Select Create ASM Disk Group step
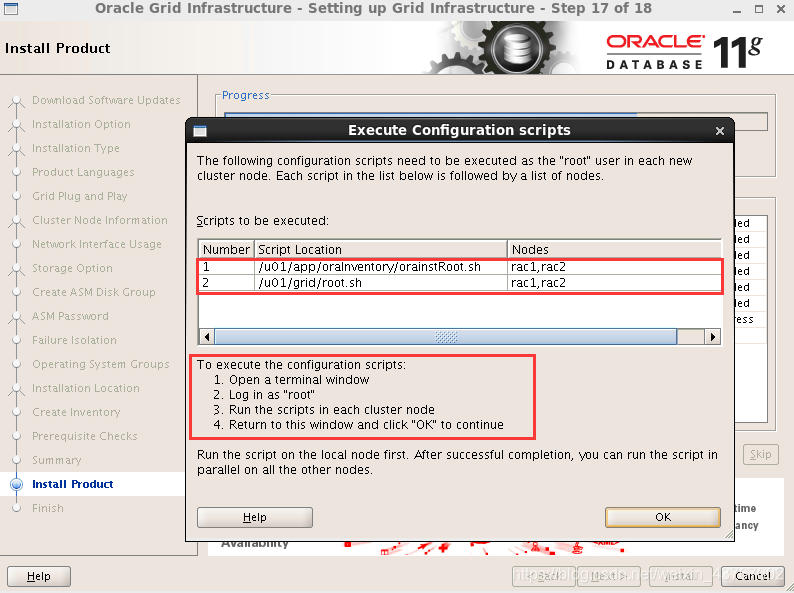This screenshot has width=794, height=593. [94, 292]
